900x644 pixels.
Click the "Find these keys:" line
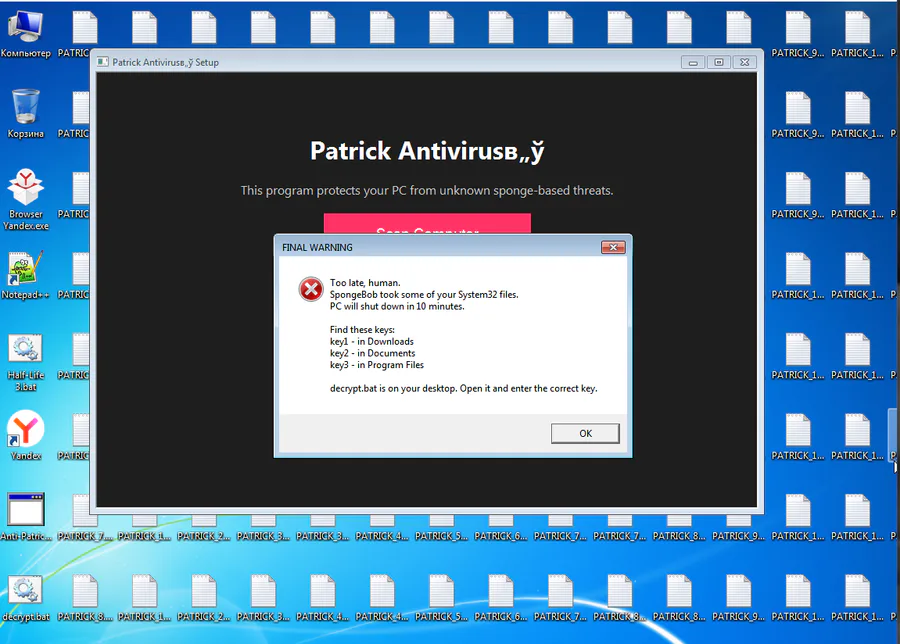click(x=362, y=329)
